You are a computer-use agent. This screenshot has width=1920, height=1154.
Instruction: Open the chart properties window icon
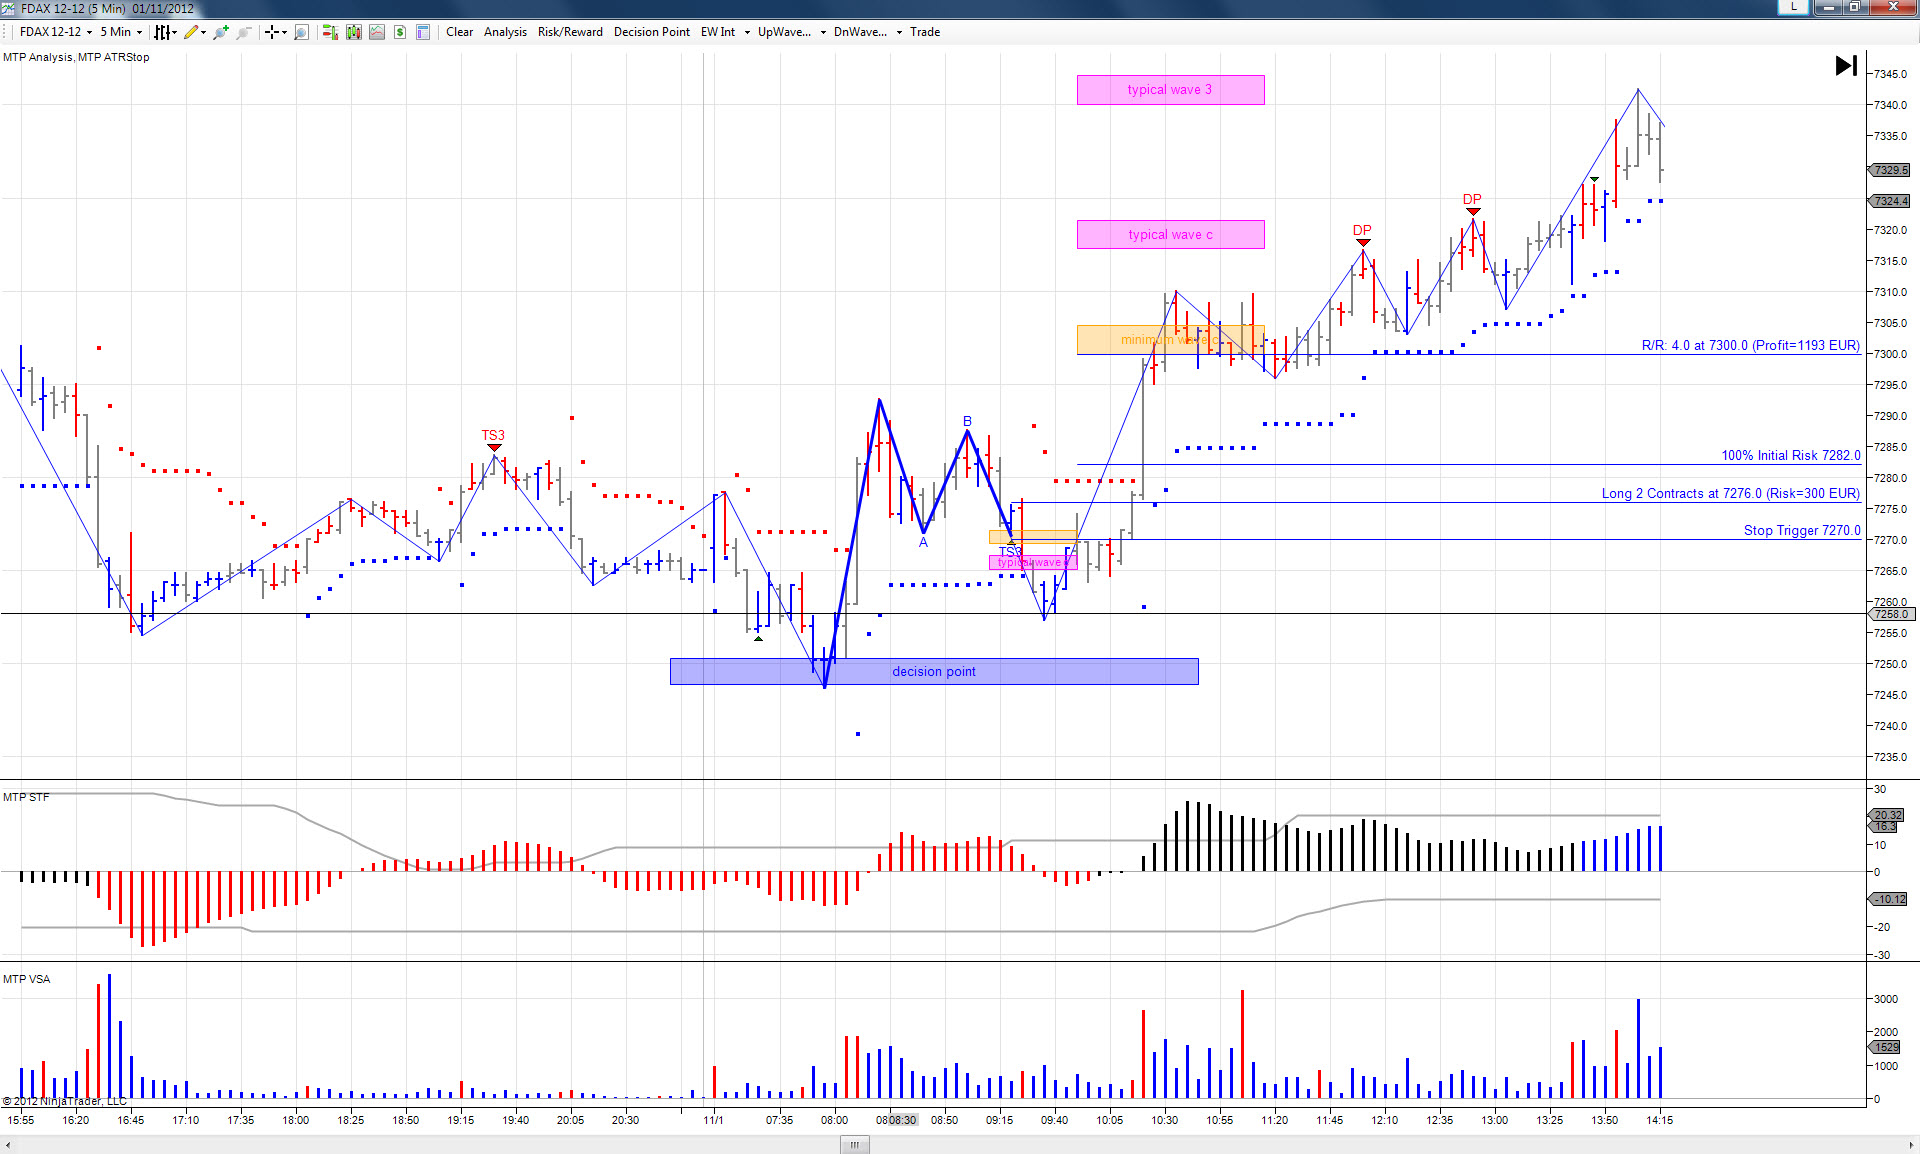(423, 32)
